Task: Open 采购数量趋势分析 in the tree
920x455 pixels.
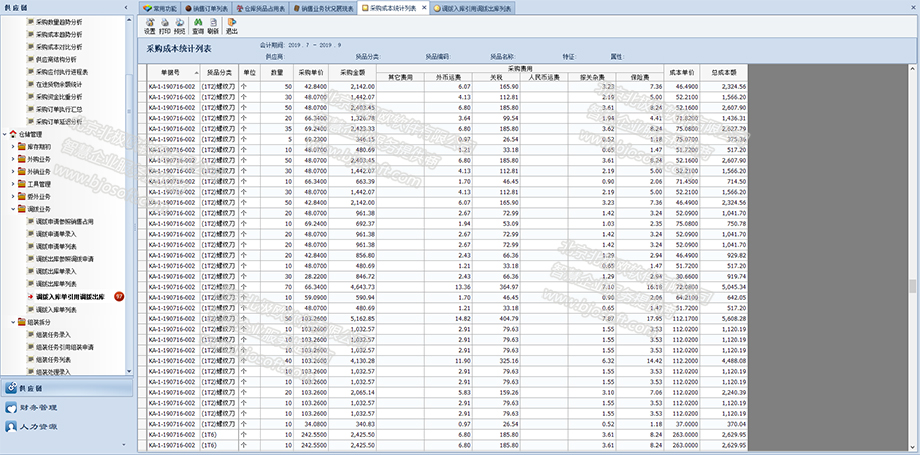Action: tap(59, 22)
